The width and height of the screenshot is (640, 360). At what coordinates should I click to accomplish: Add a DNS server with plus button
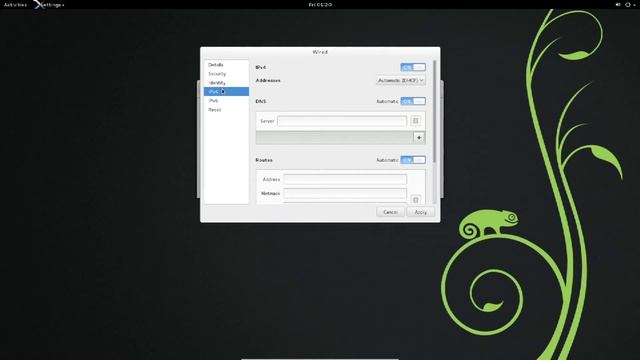pyautogui.click(x=419, y=138)
